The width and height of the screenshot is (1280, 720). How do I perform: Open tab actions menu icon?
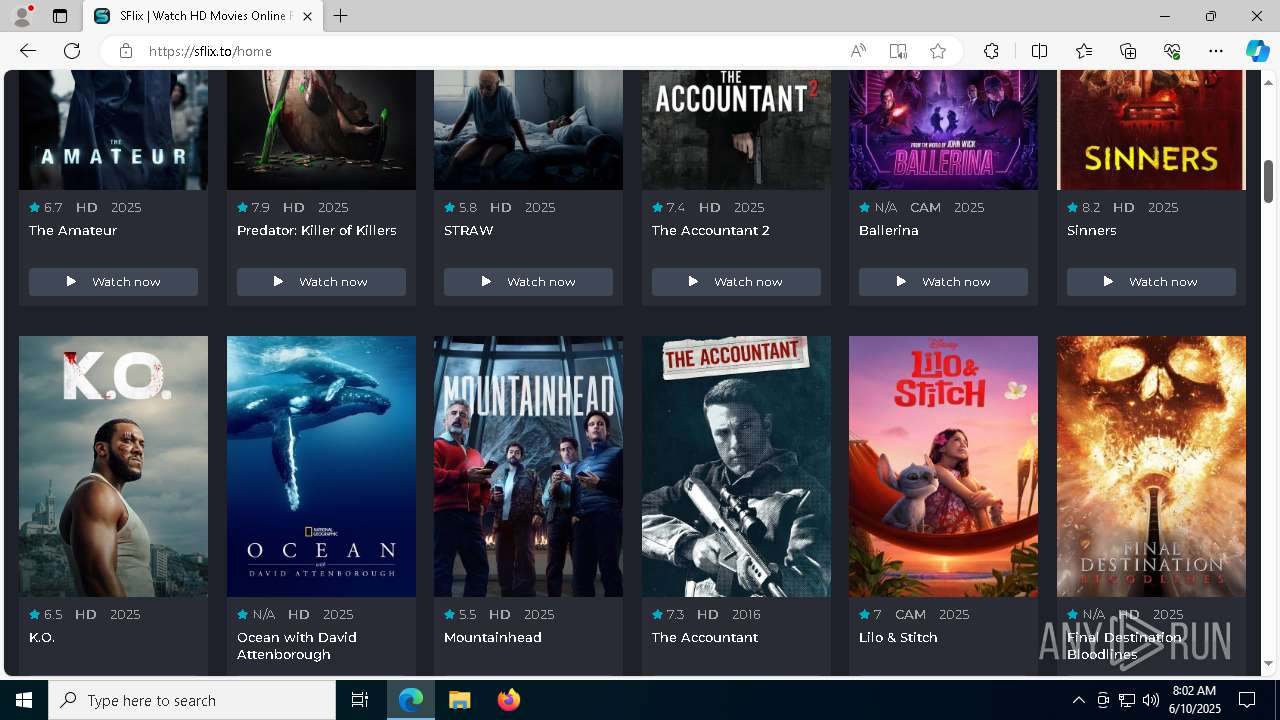(60, 16)
